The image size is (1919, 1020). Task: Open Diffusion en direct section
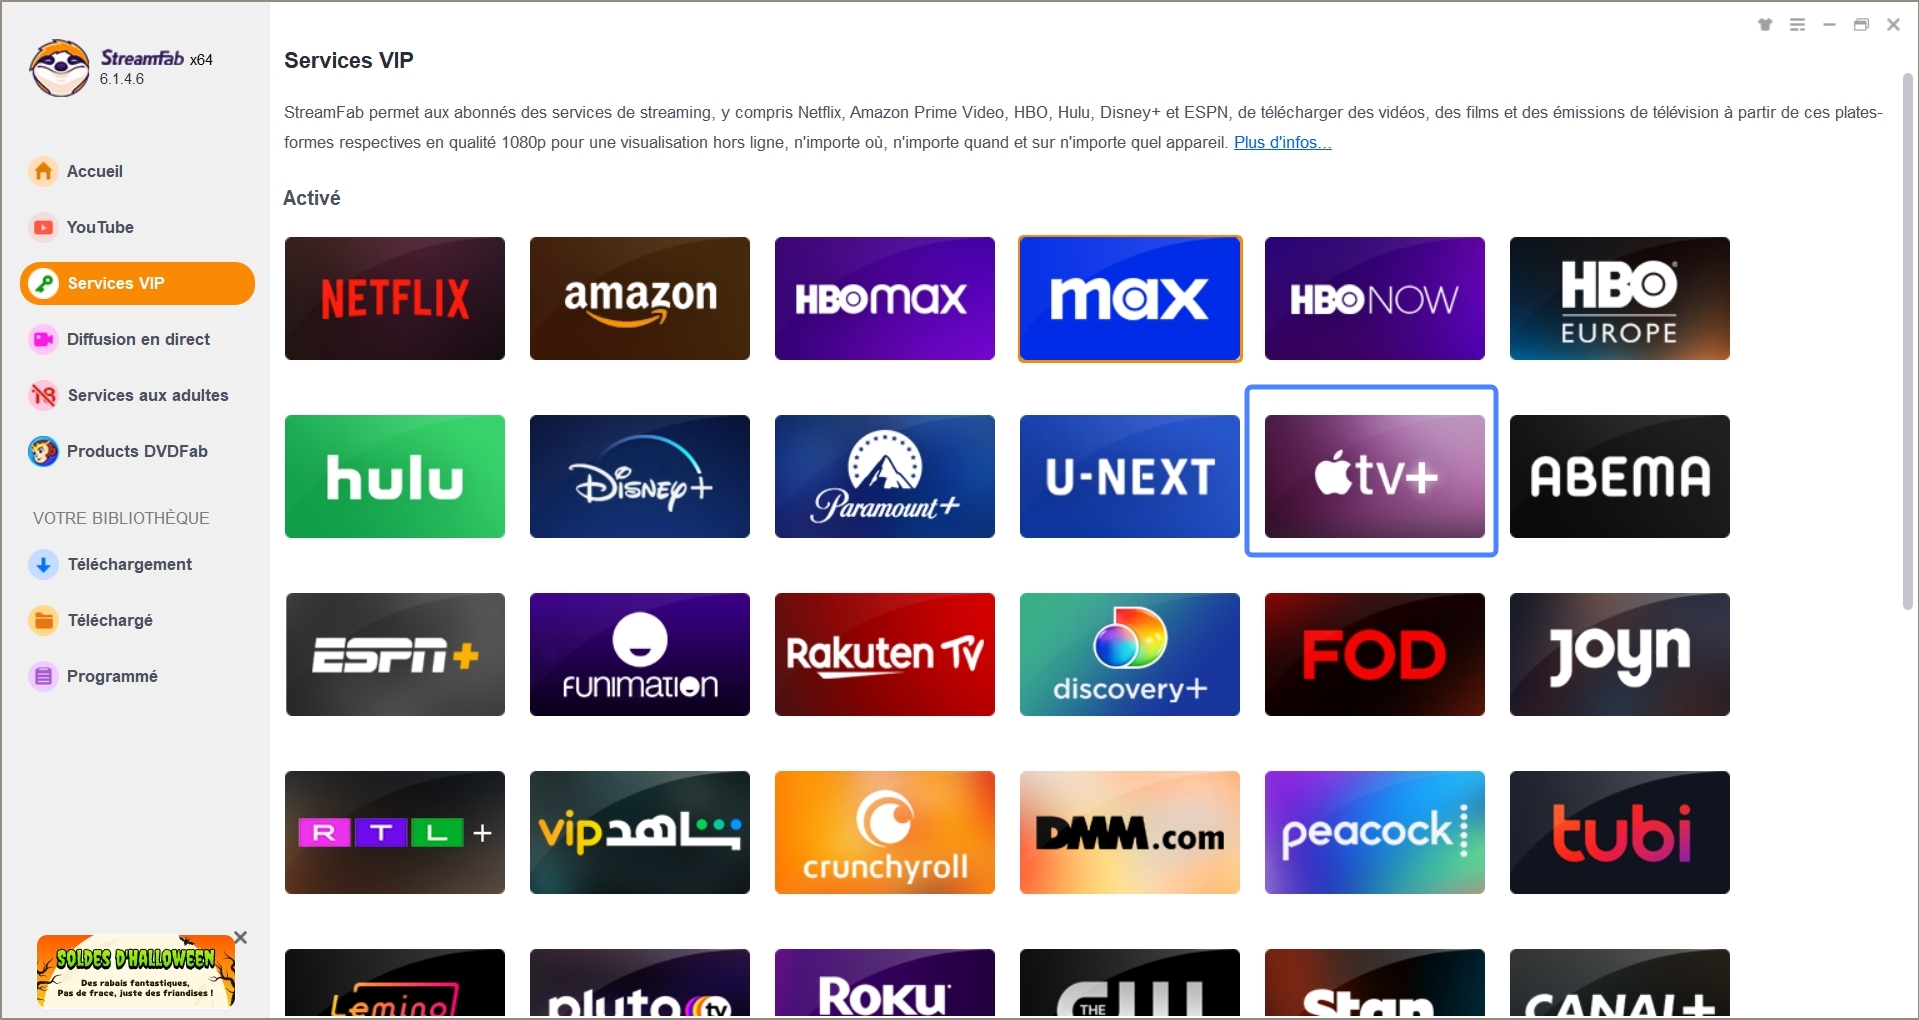click(137, 339)
